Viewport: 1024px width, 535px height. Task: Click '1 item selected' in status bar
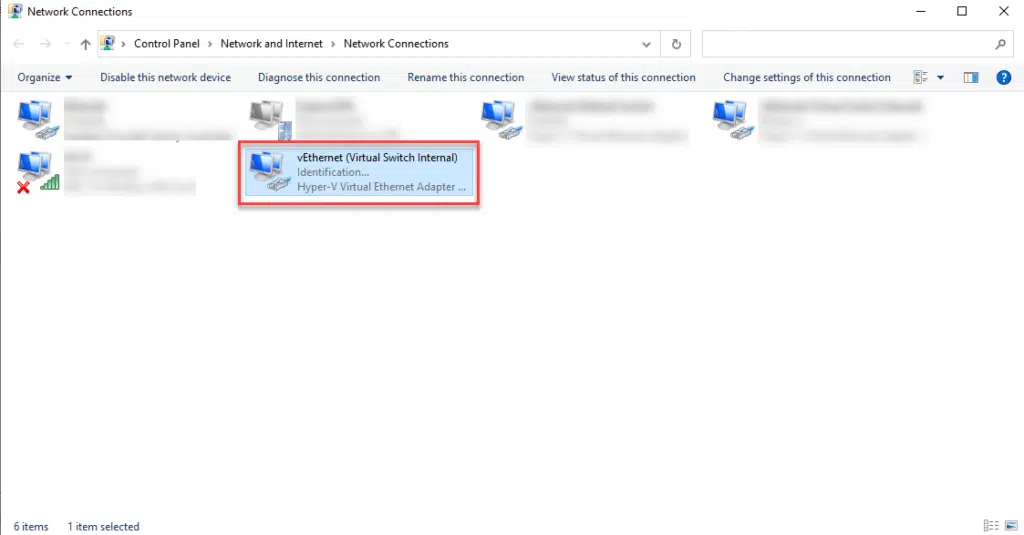103,527
